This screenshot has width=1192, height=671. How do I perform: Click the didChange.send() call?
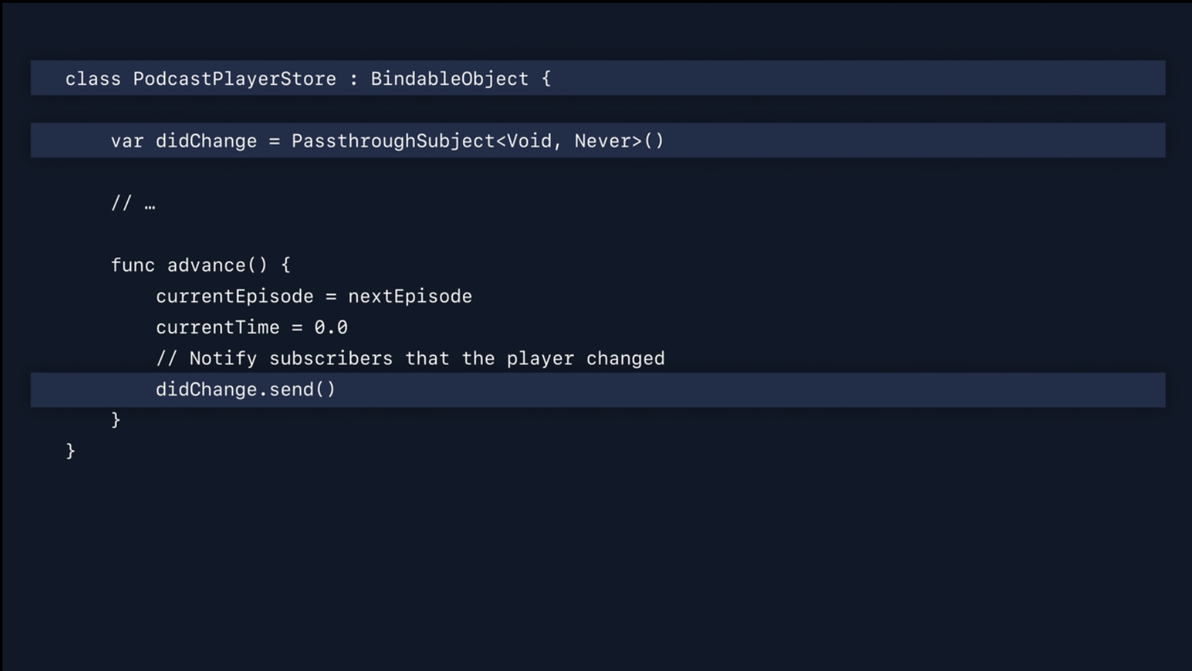coord(246,390)
